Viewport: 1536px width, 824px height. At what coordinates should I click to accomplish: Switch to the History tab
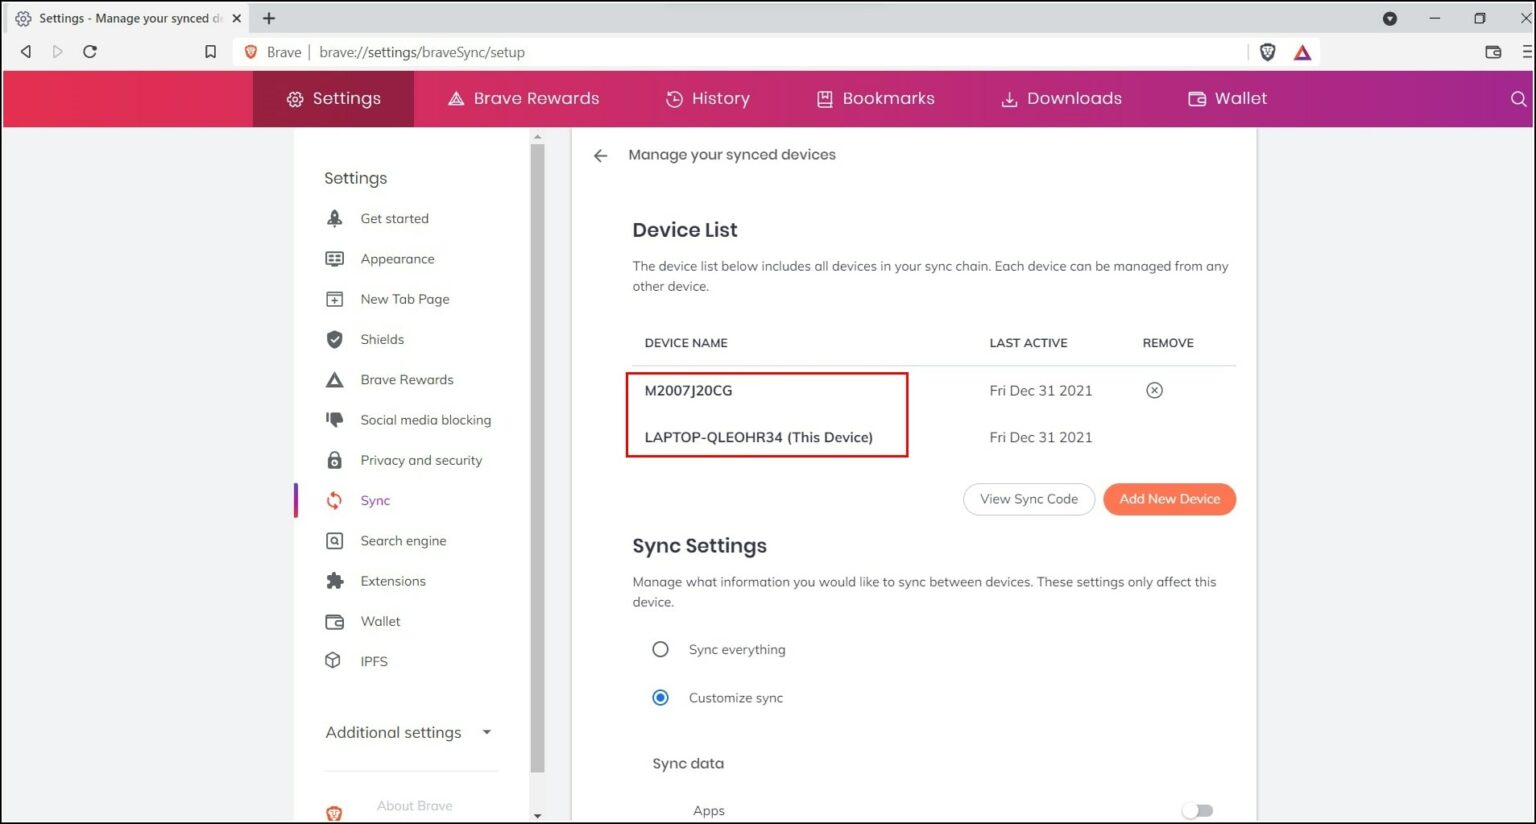pos(708,98)
